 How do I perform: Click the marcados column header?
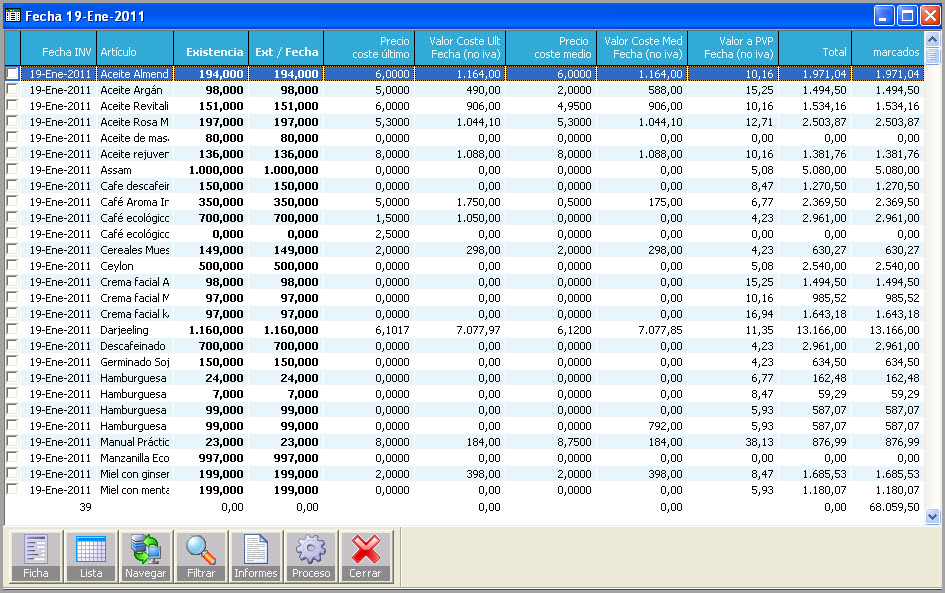[888, 48]
